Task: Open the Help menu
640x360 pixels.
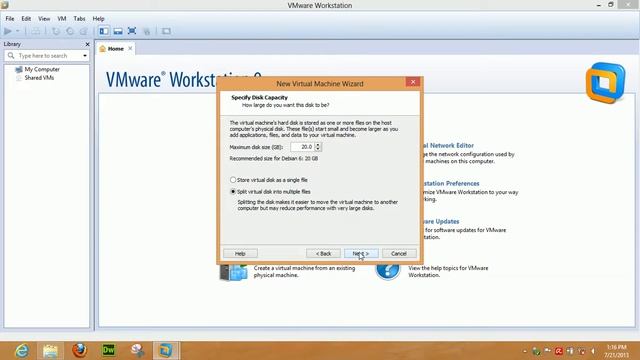Action: point(98,19)
